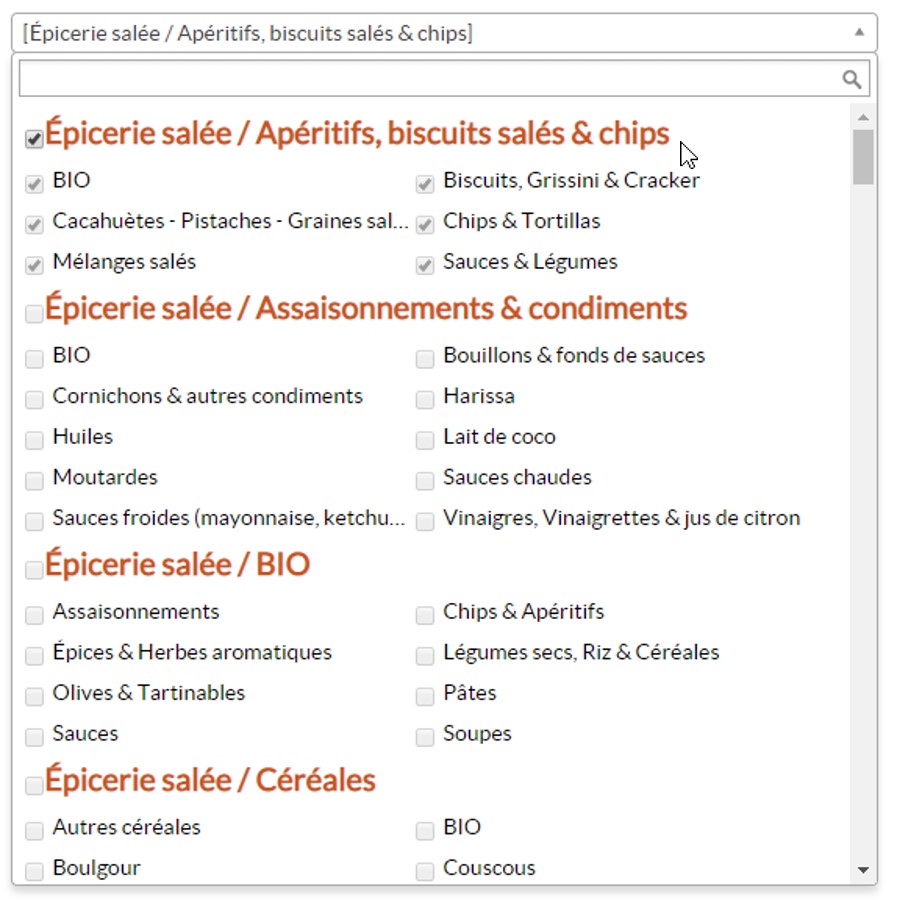Select the Épicerie salée / BIO group checkbox
Screen dimensions: 897x900
34,570
